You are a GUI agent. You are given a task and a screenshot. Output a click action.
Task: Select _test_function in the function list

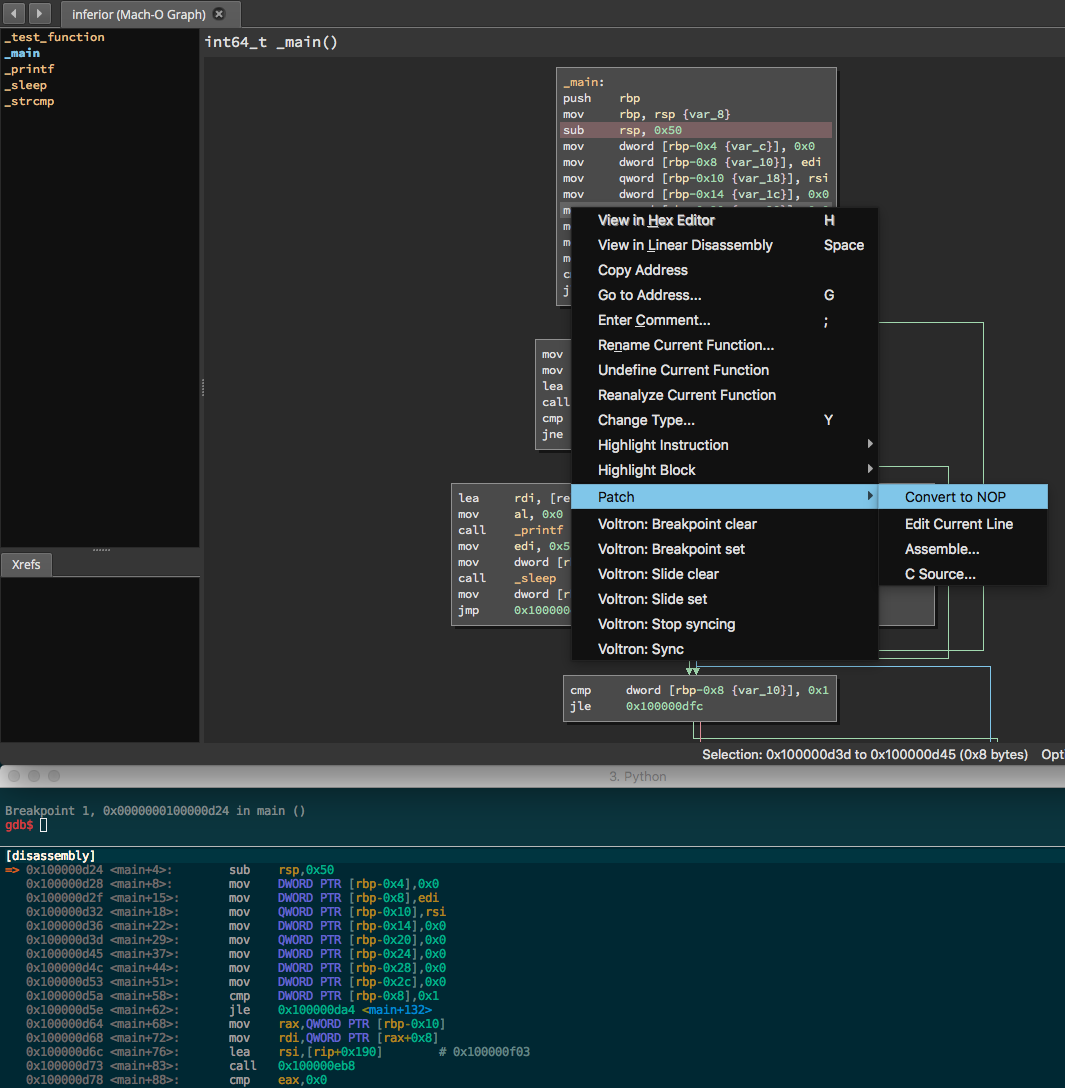click(x=54, y=37)
